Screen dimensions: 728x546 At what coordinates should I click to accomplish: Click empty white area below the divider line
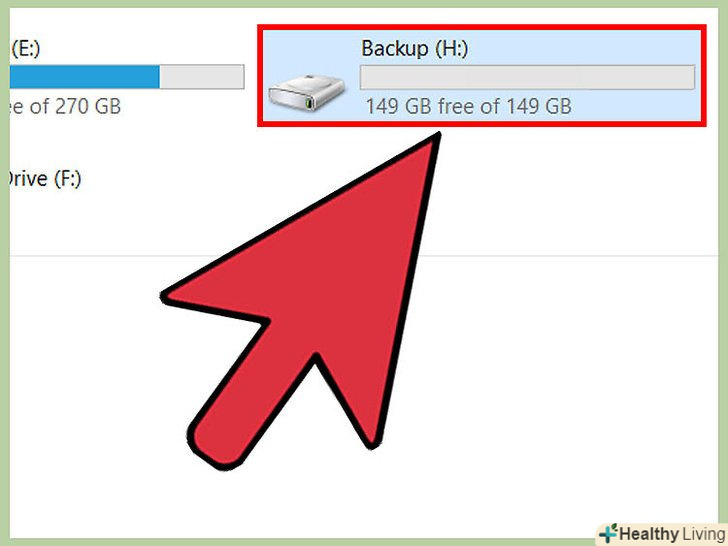(x=557, y=371)
